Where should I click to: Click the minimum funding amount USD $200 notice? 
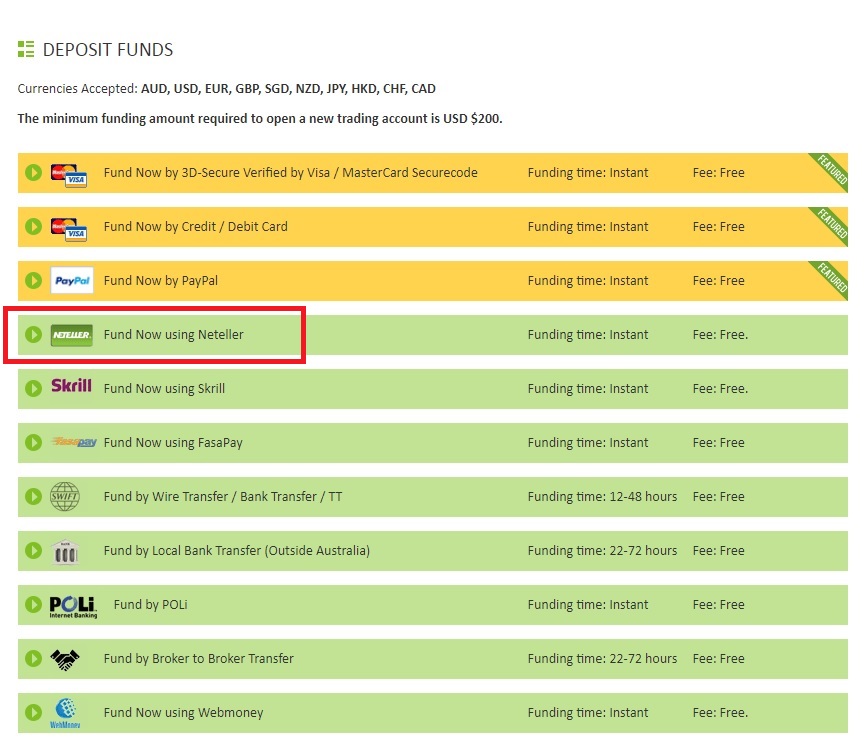point(260,119)
